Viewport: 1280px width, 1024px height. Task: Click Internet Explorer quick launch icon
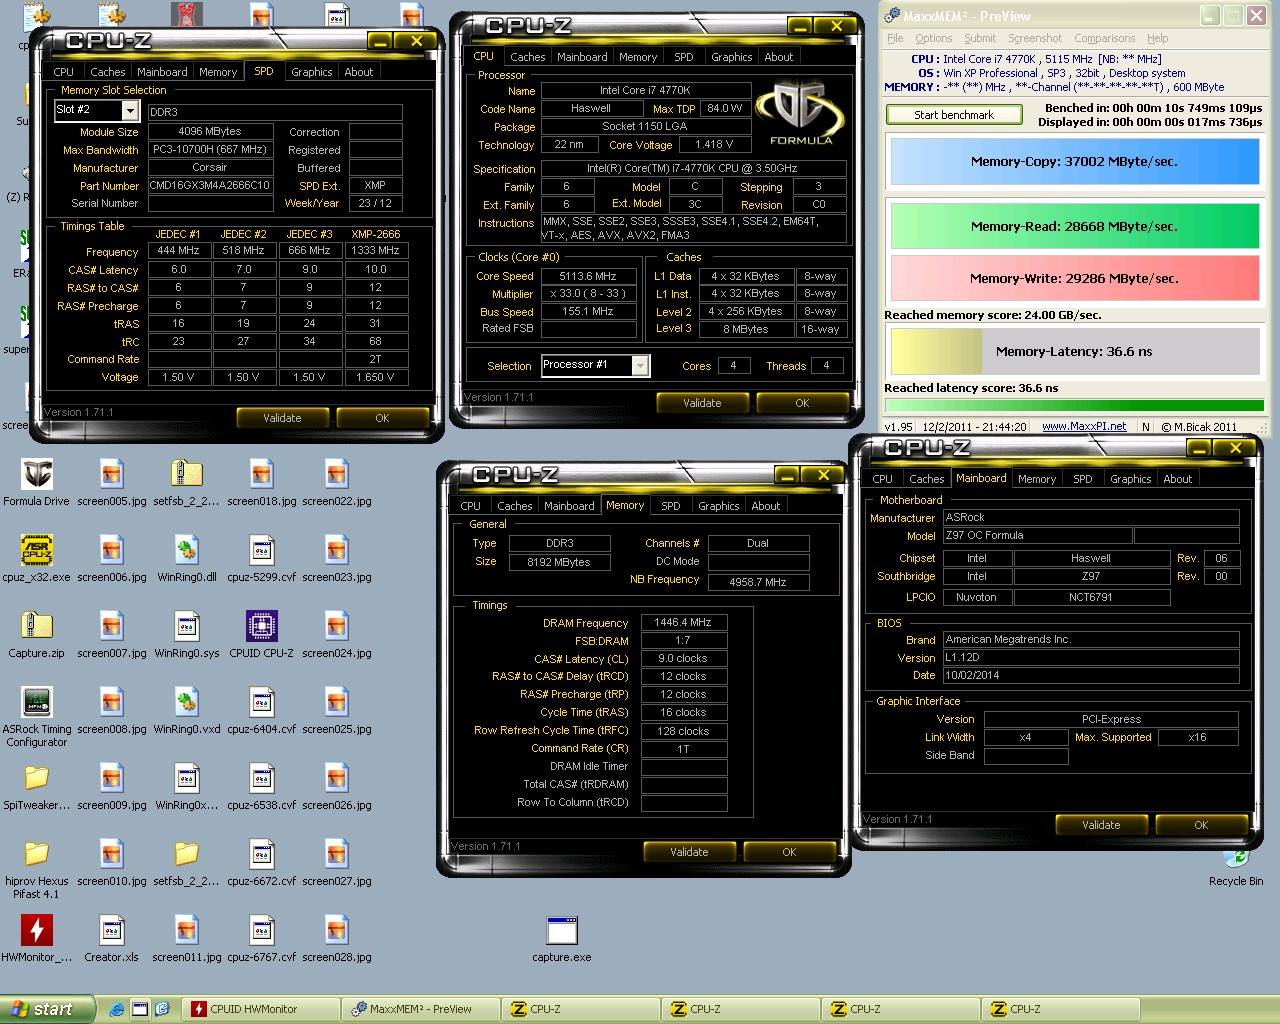[x=118, y=1009]
